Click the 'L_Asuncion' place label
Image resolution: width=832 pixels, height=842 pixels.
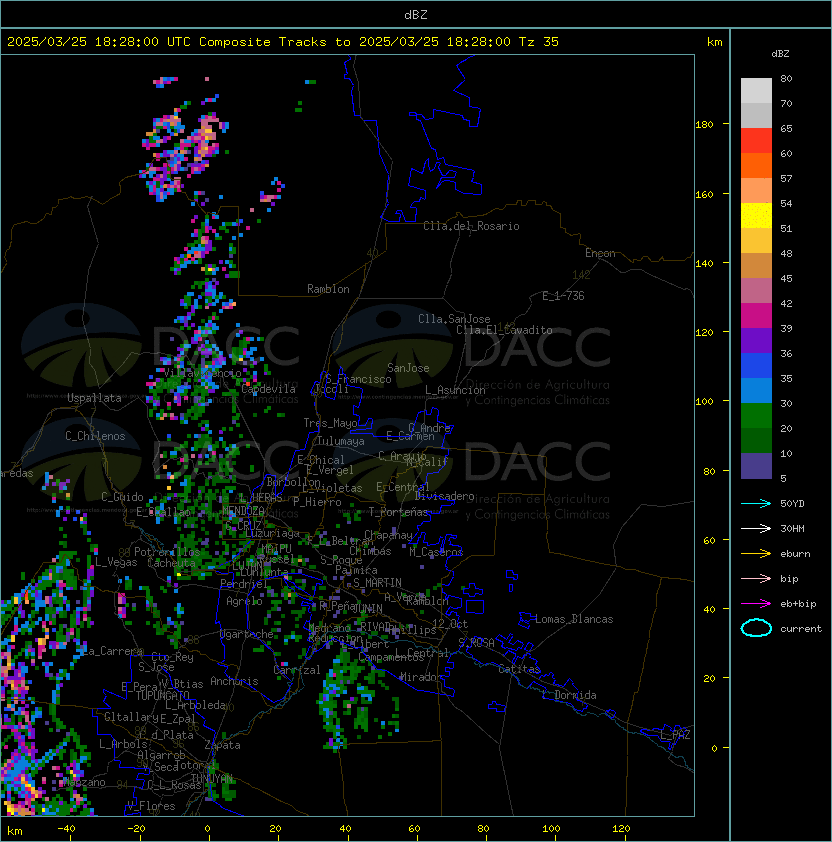(x=455, y=390)
